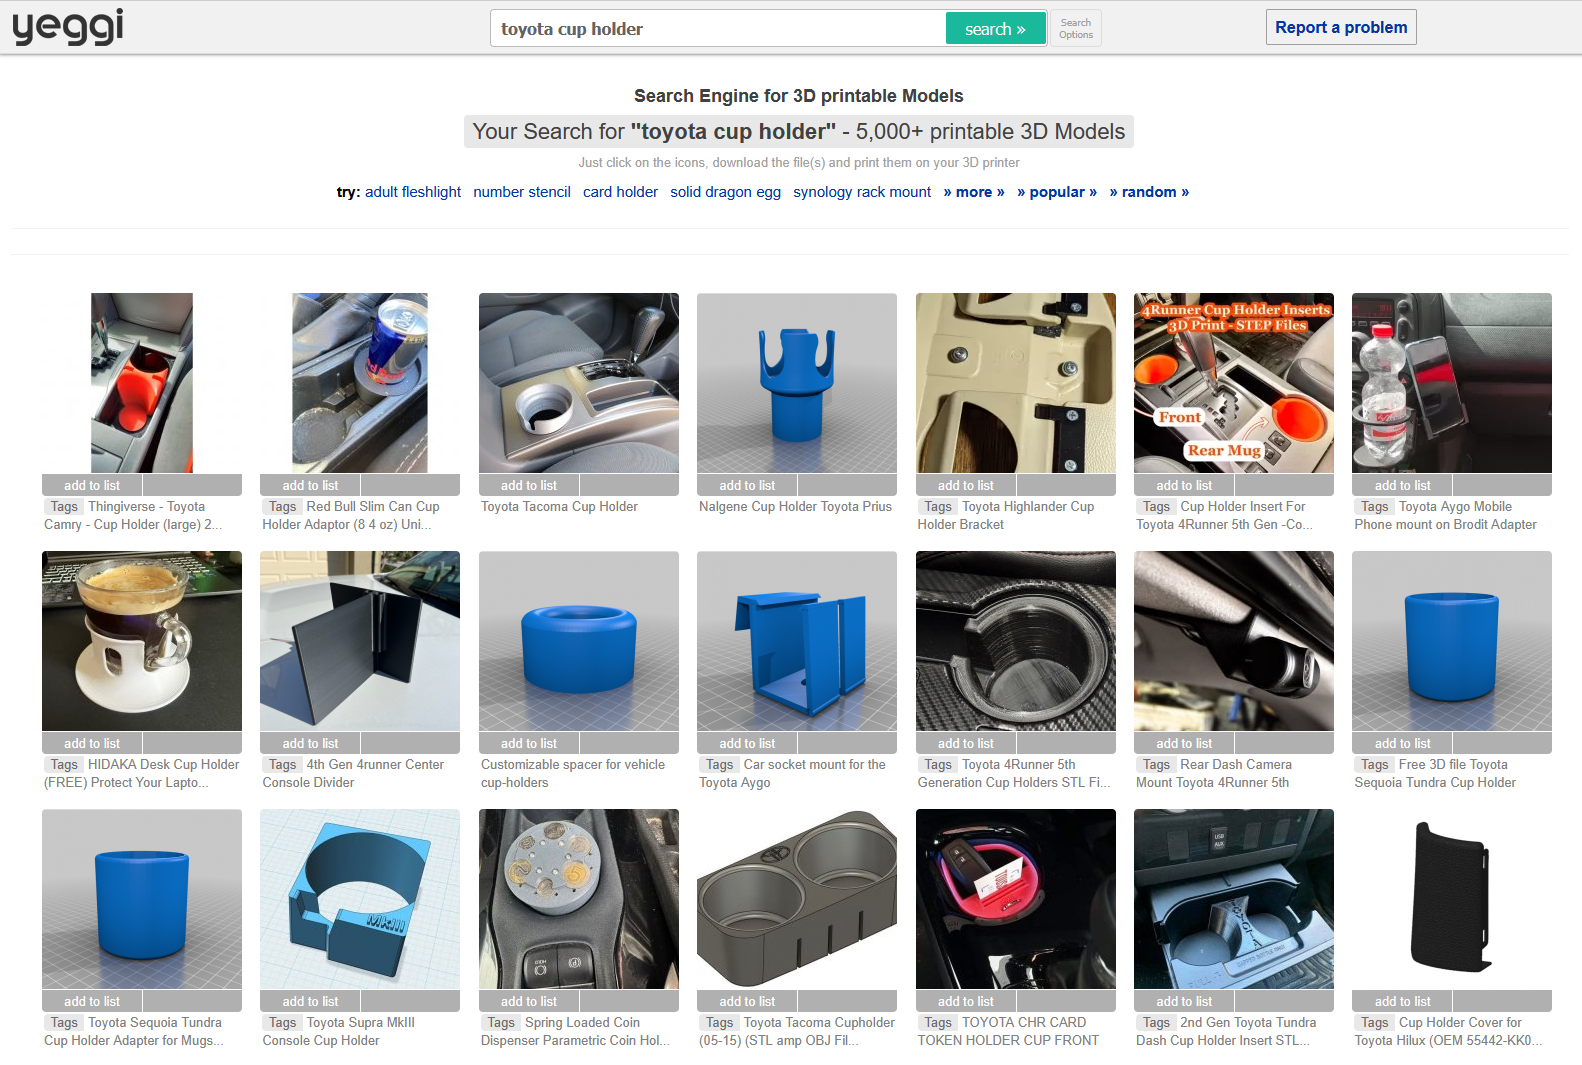1582x1065 pixels.
Task: Add Toyota Sequoia Tundra Cup Holder Adapter to list
Action: click(92, 1001)
